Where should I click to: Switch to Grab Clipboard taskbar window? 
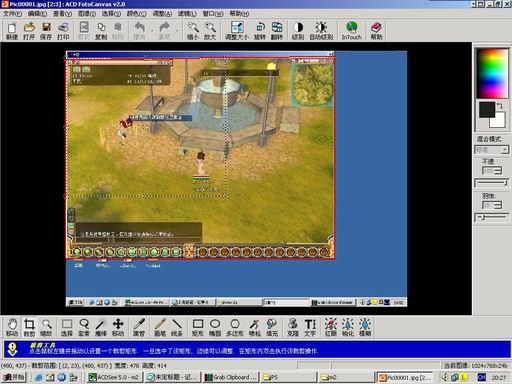(230, 377)
